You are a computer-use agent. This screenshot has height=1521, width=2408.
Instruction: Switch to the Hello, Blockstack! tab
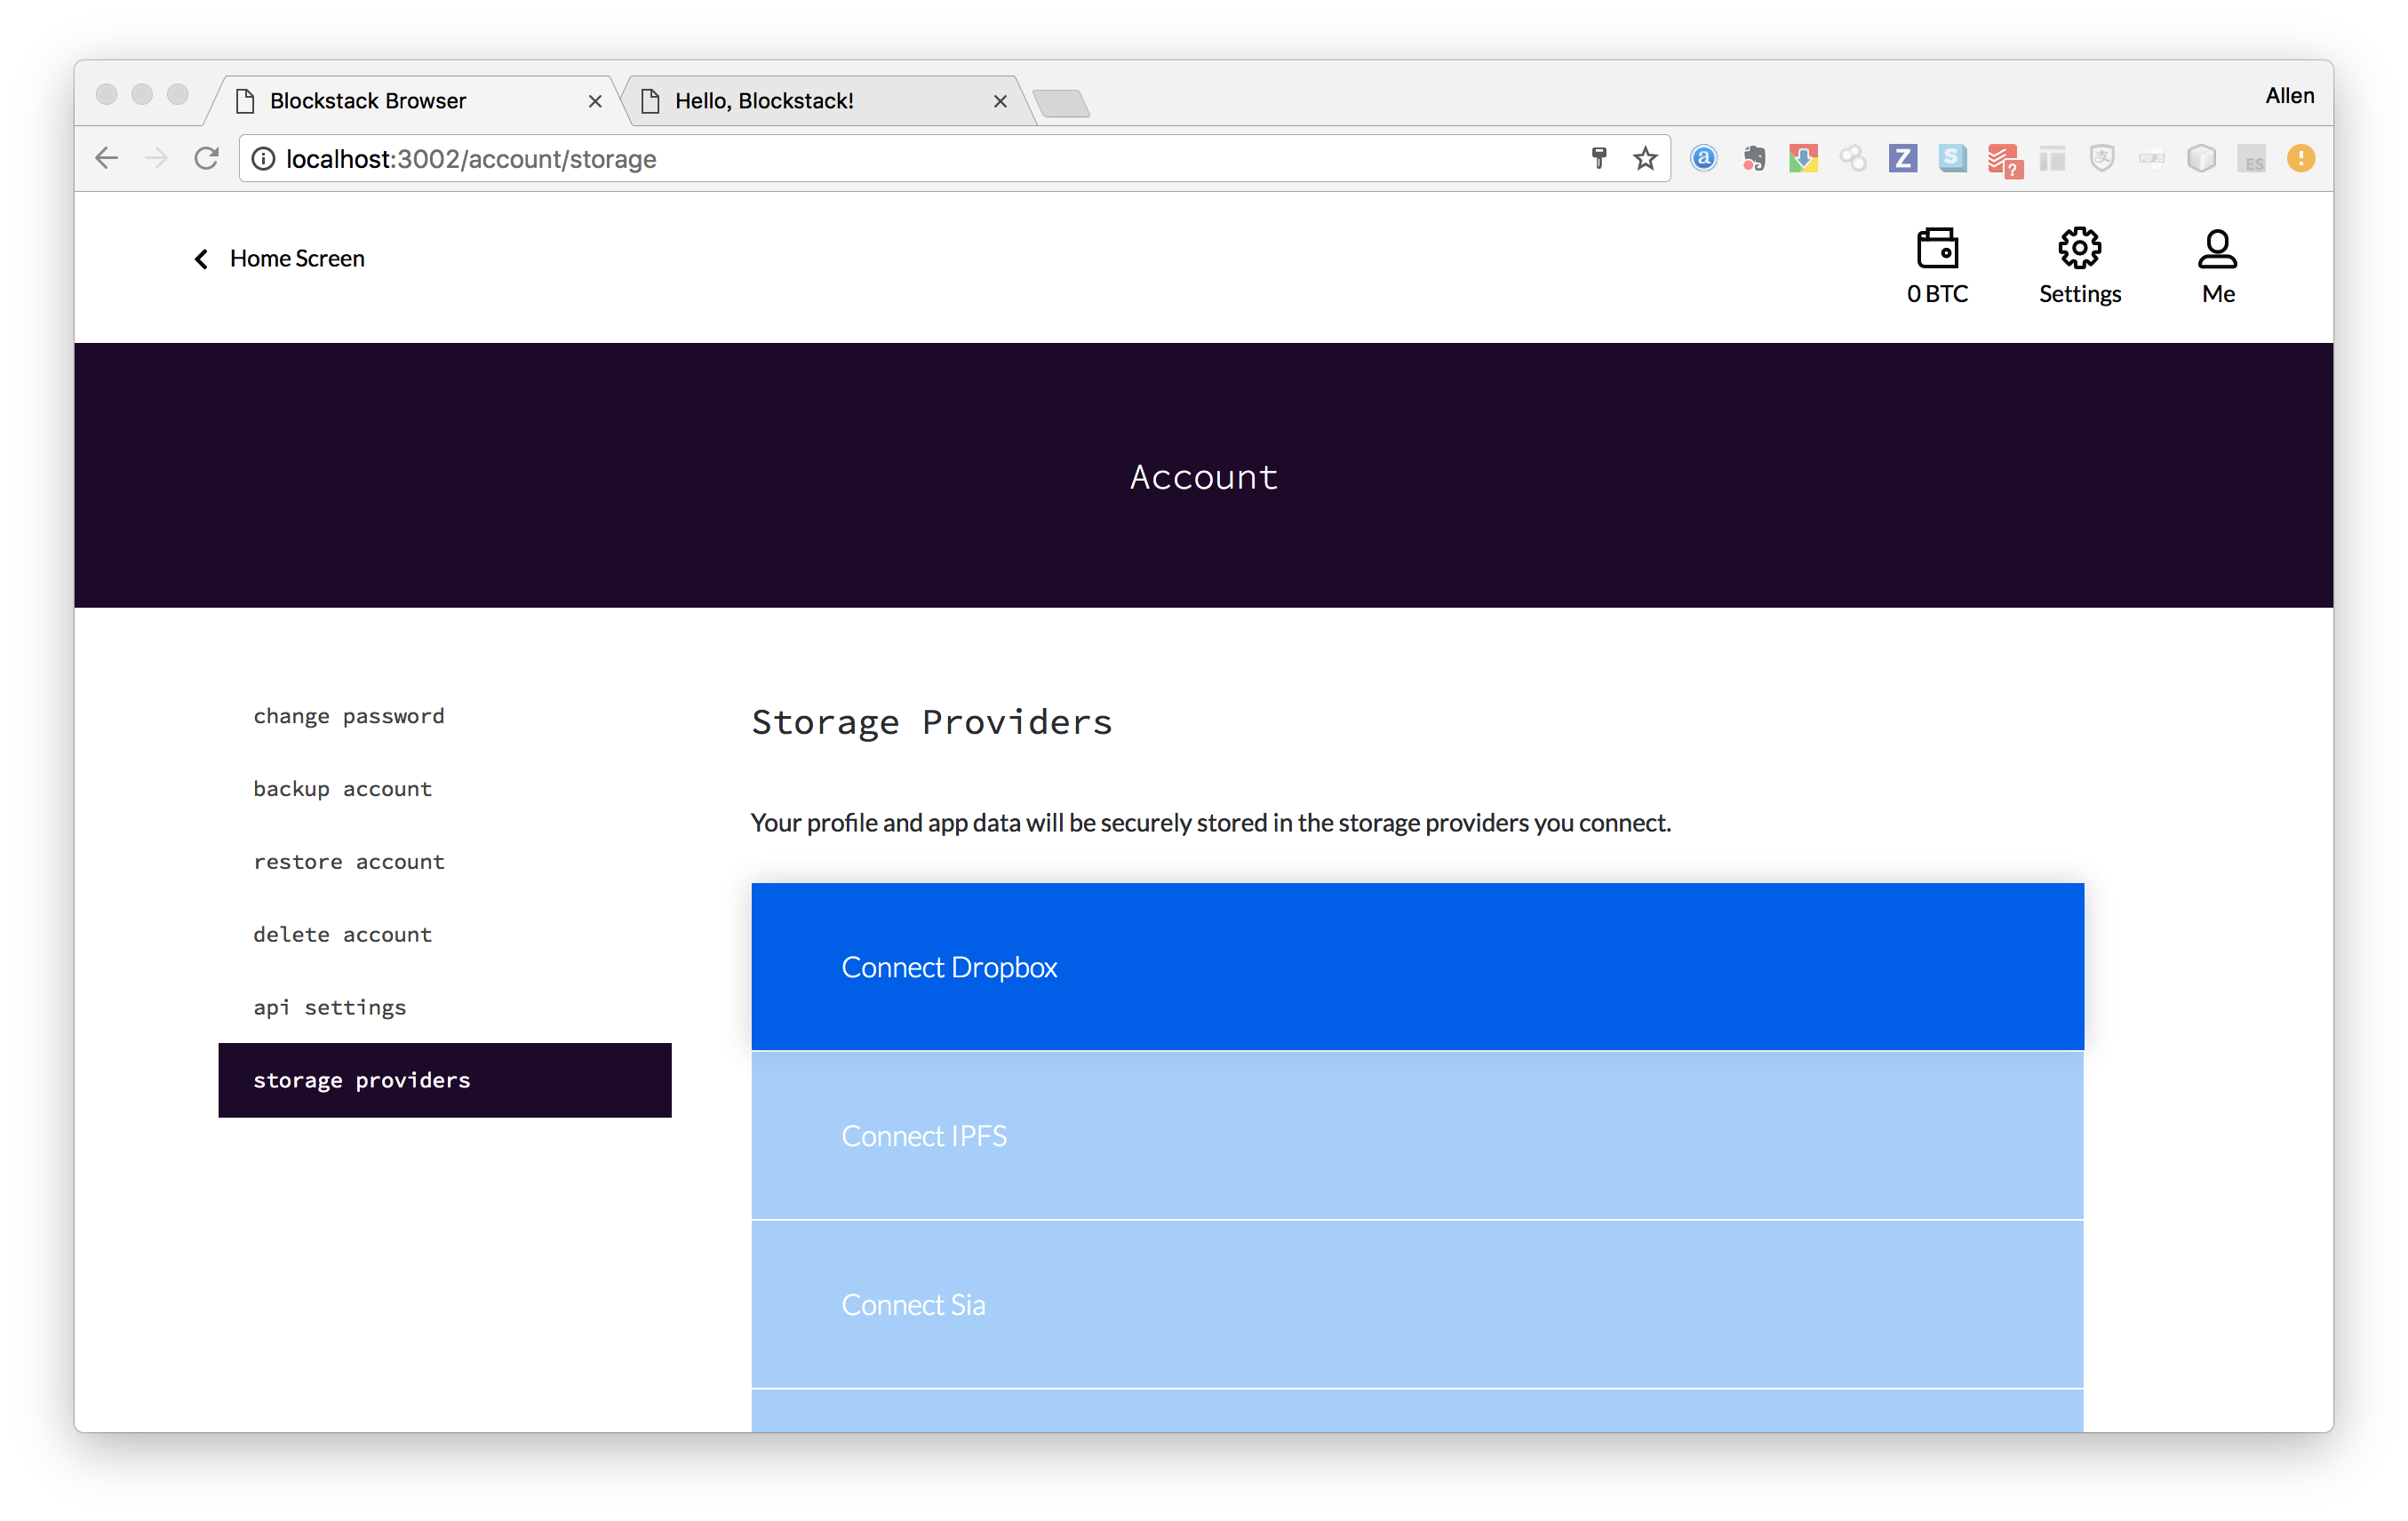764,101
